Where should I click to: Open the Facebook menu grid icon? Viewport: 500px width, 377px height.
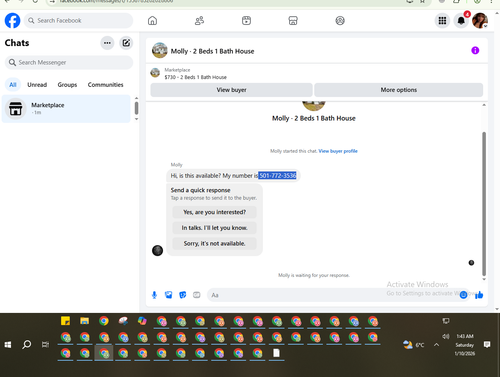point(442,21)
